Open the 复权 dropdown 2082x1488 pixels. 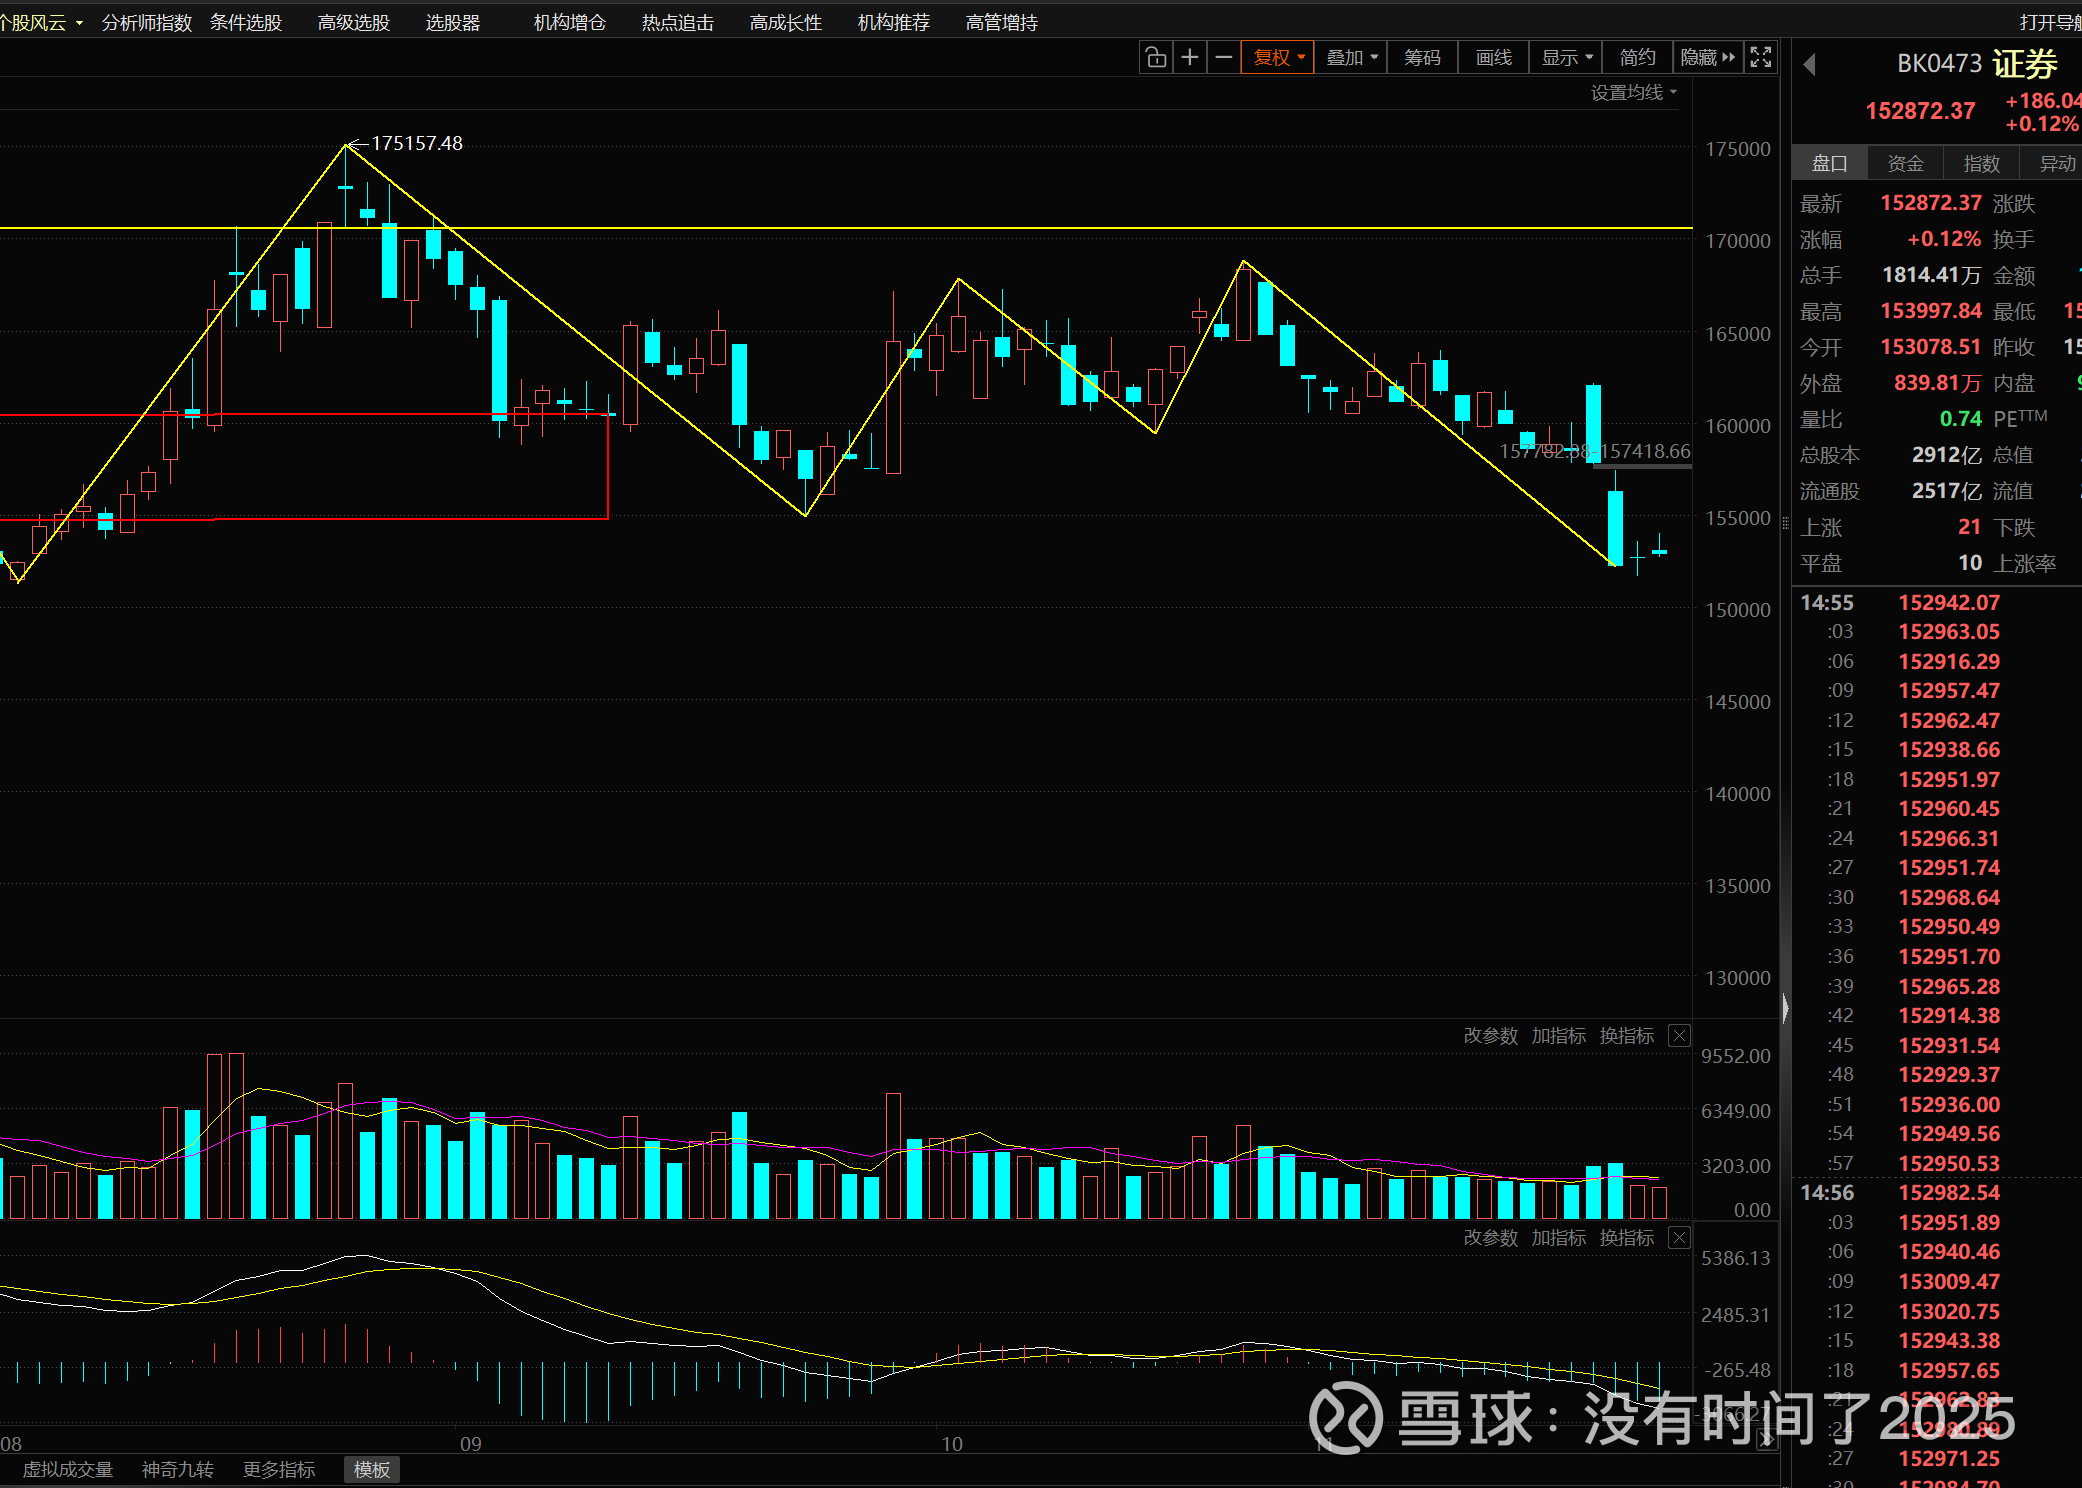pyautogui.click(x=1279, y=58)
